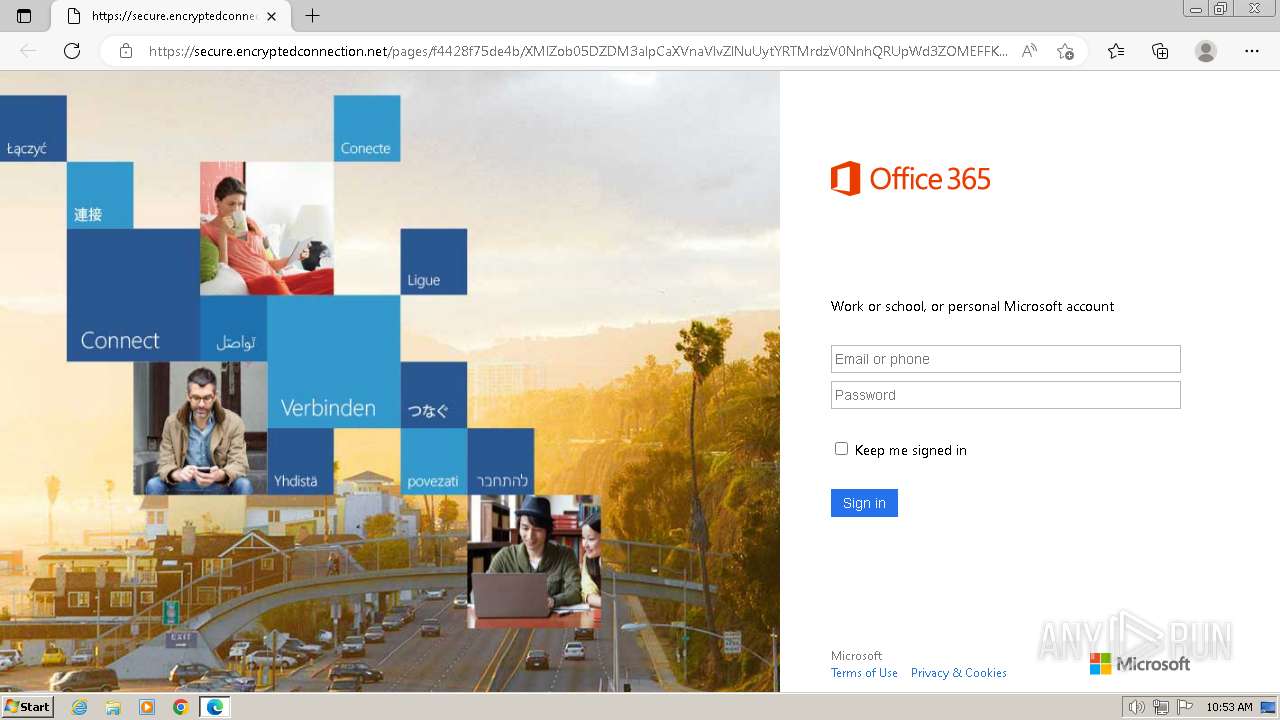The width and height of the screenshot is (1280, 720).
Task: Close the secure.encryptedconnection tab
Action: tap(271, 16)
